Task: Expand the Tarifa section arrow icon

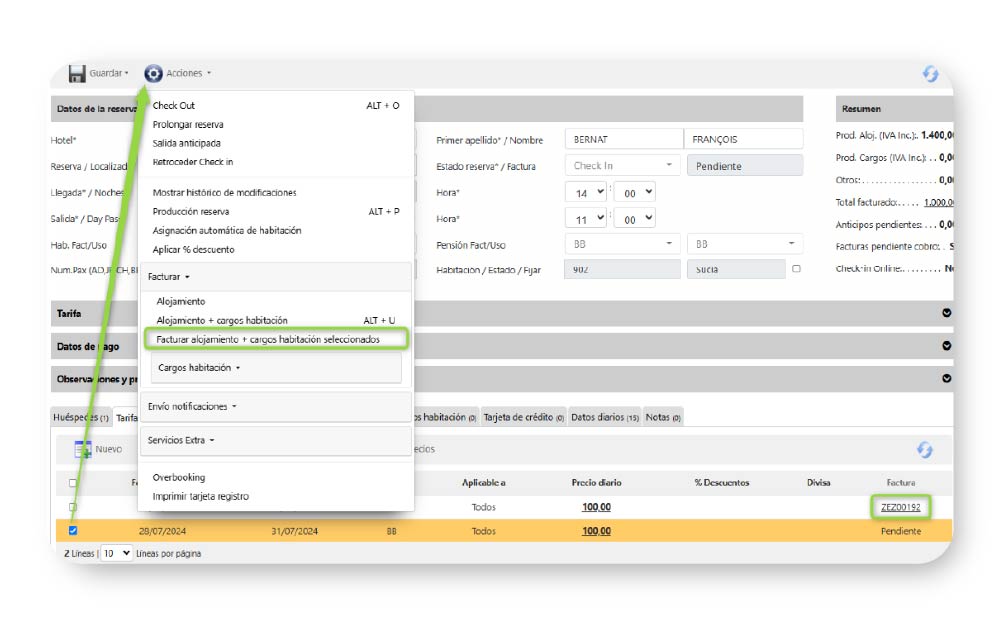Action: point(946,313)
